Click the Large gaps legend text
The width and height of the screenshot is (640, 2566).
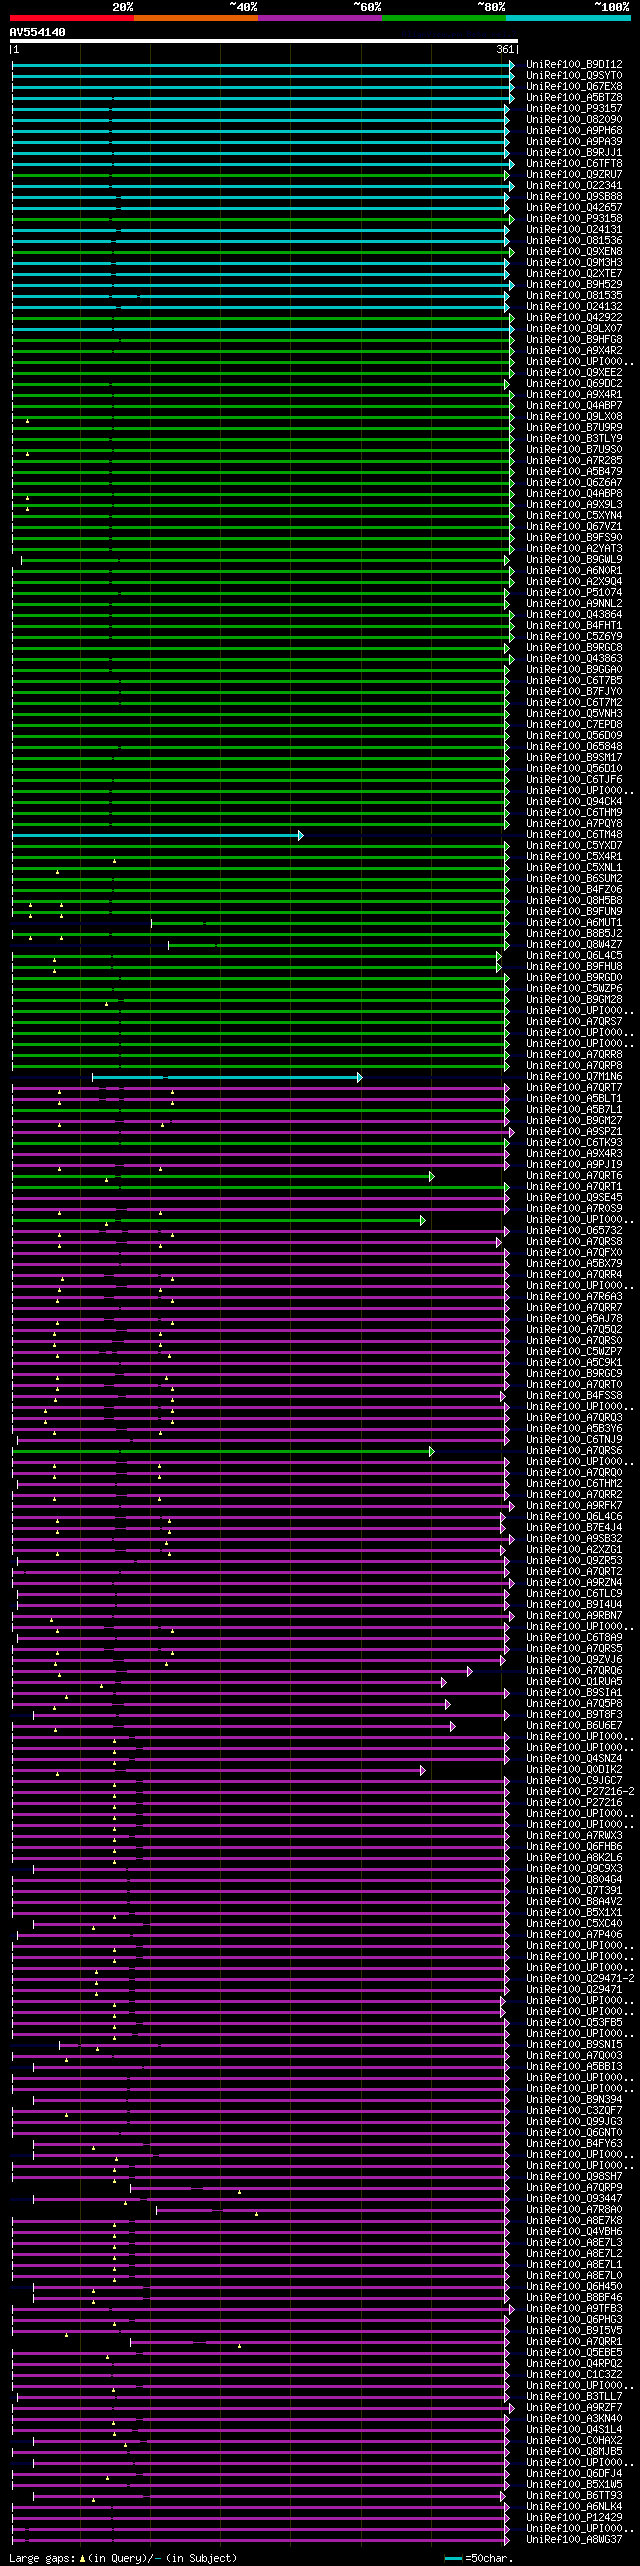(x=123, y=2557)
